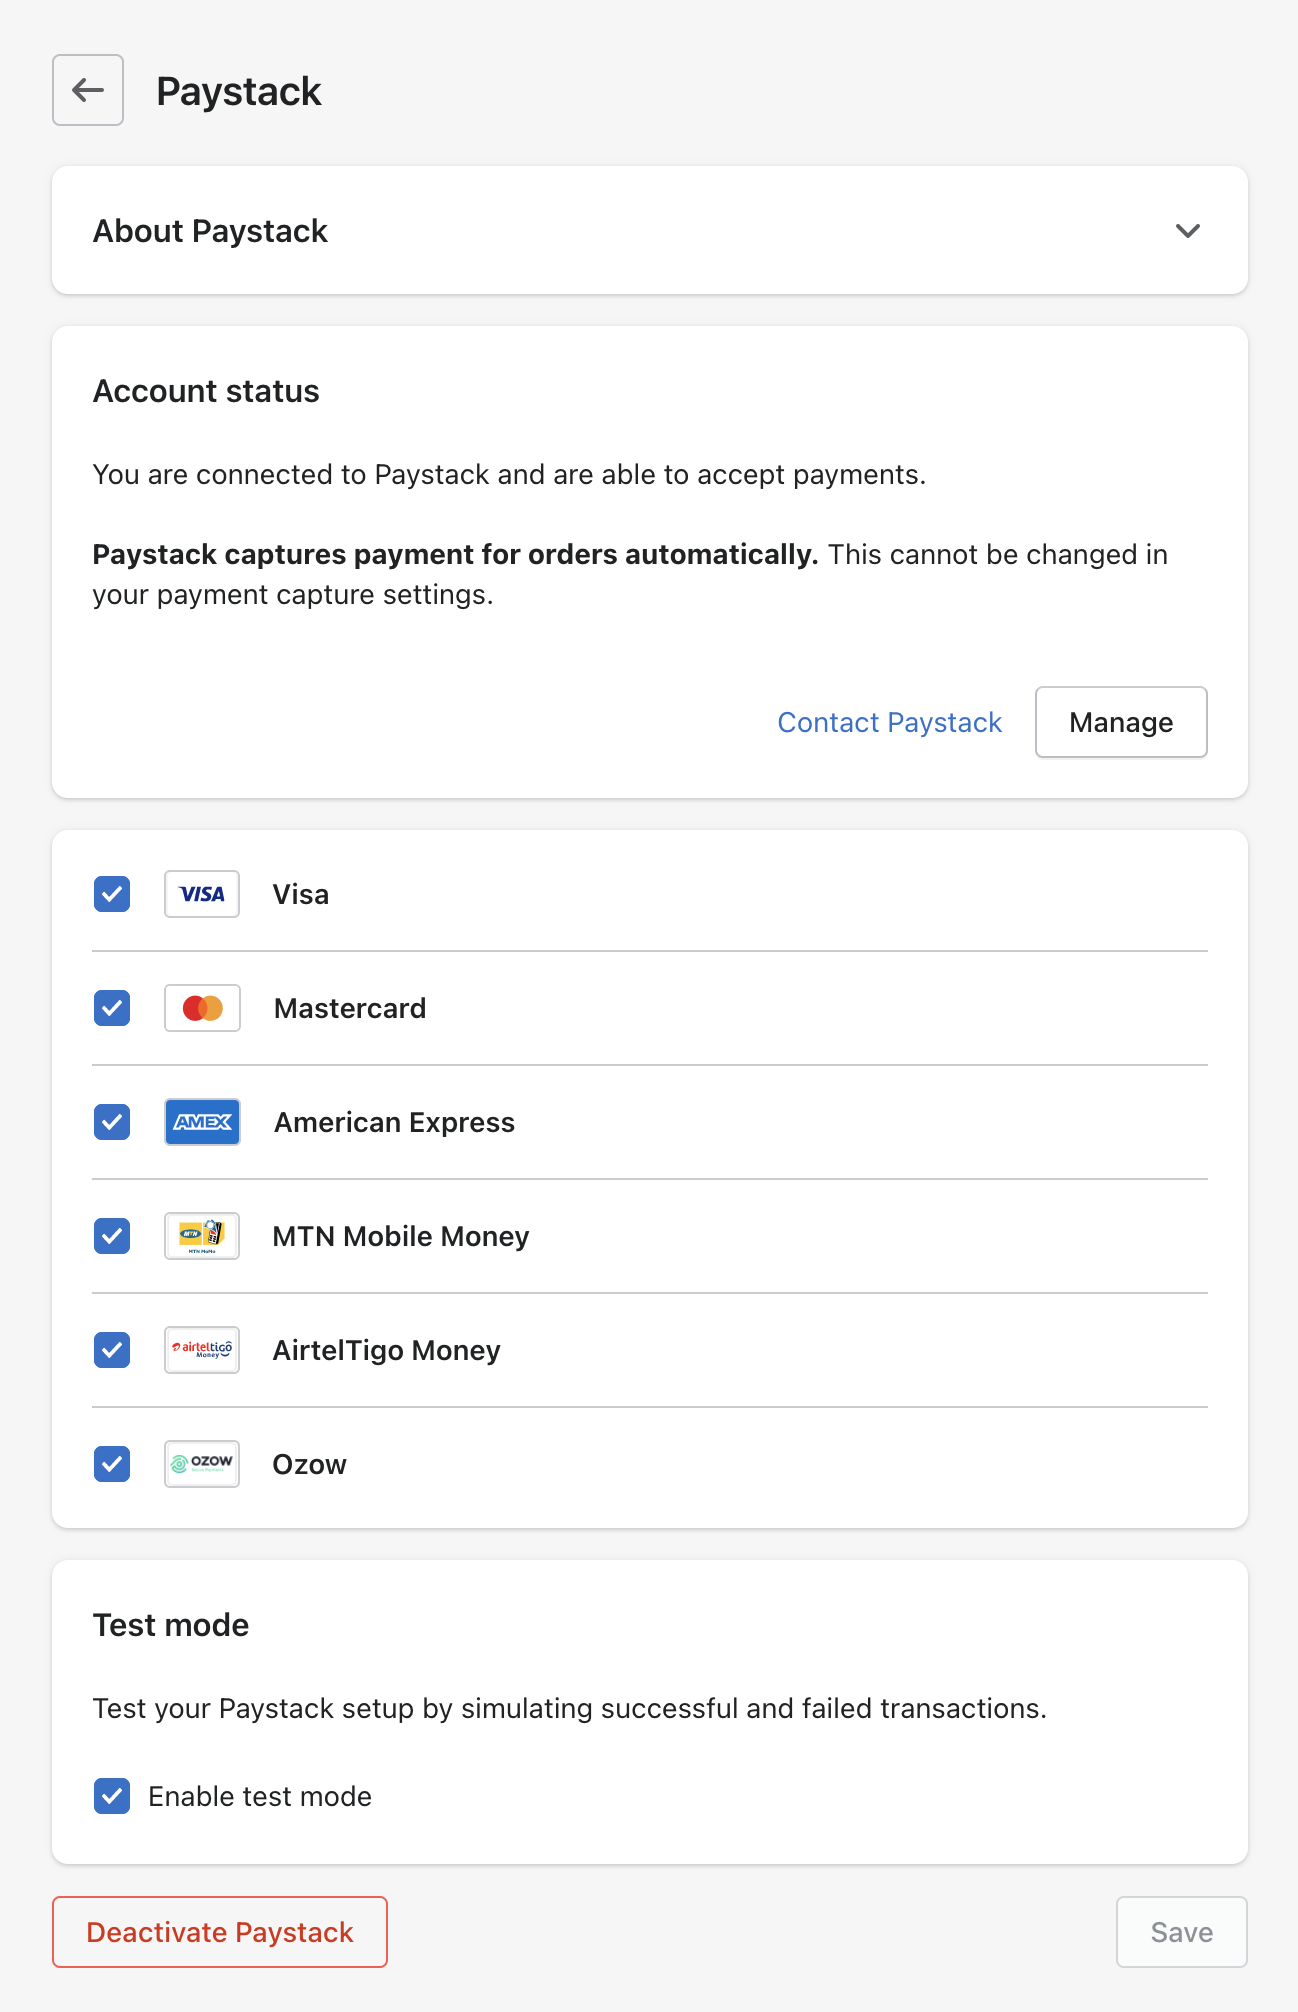Click the American Express label text

coord(394,1122)
